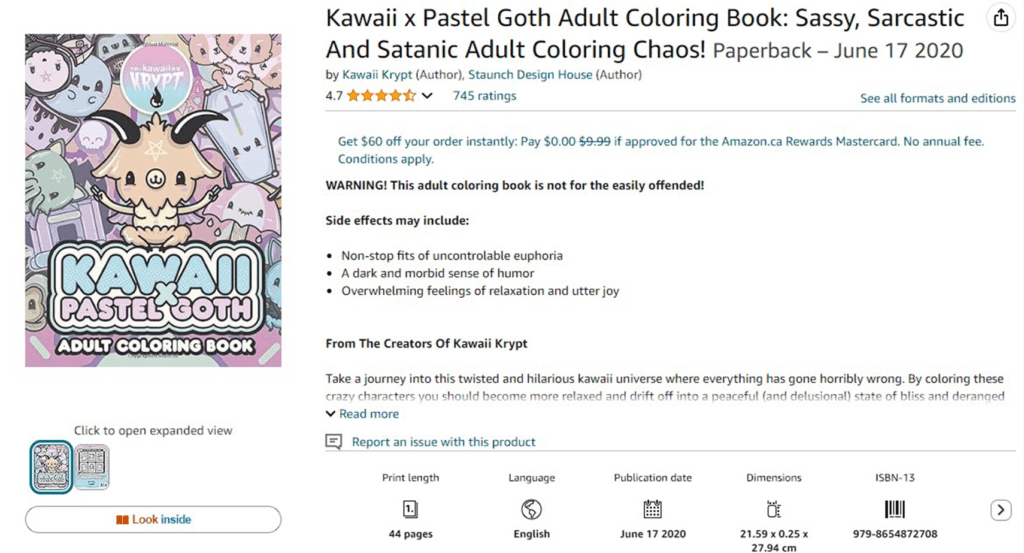The height and width of the screenshot is (553, 1024).
Task: Click the share icon beside the title
Action: 1000,18
